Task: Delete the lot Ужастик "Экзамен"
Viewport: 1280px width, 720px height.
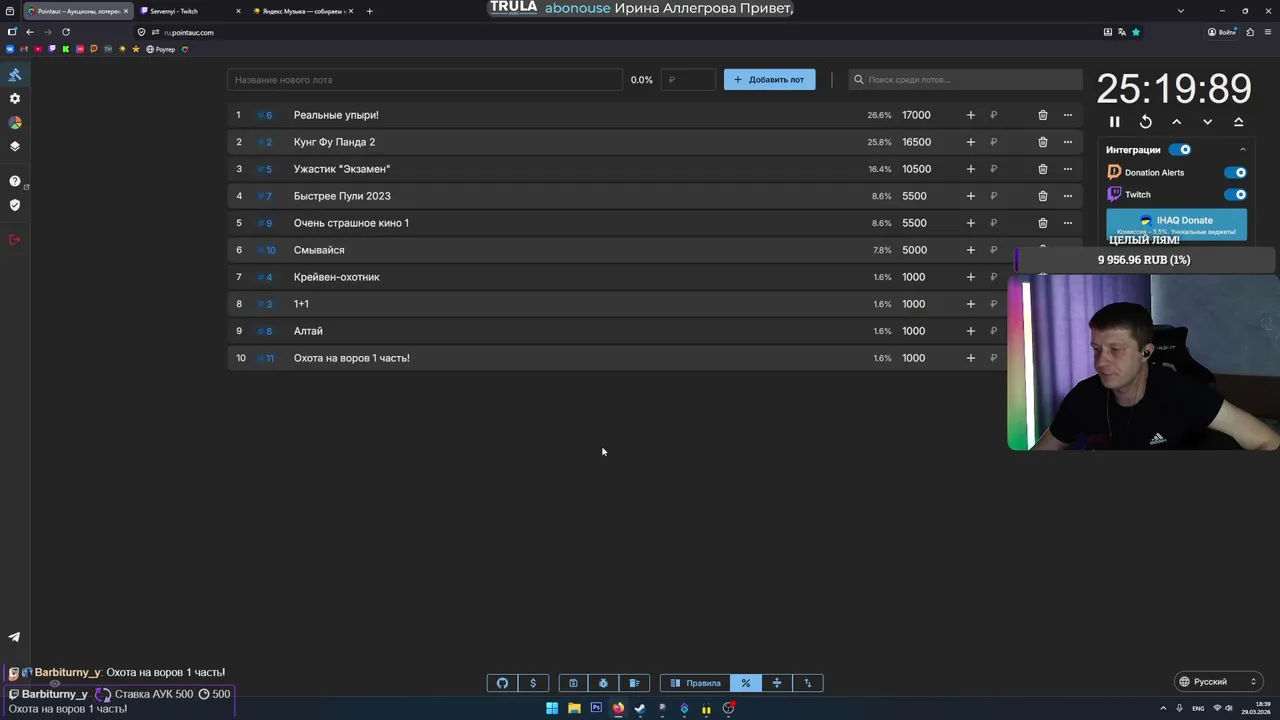Action: 1042,169
